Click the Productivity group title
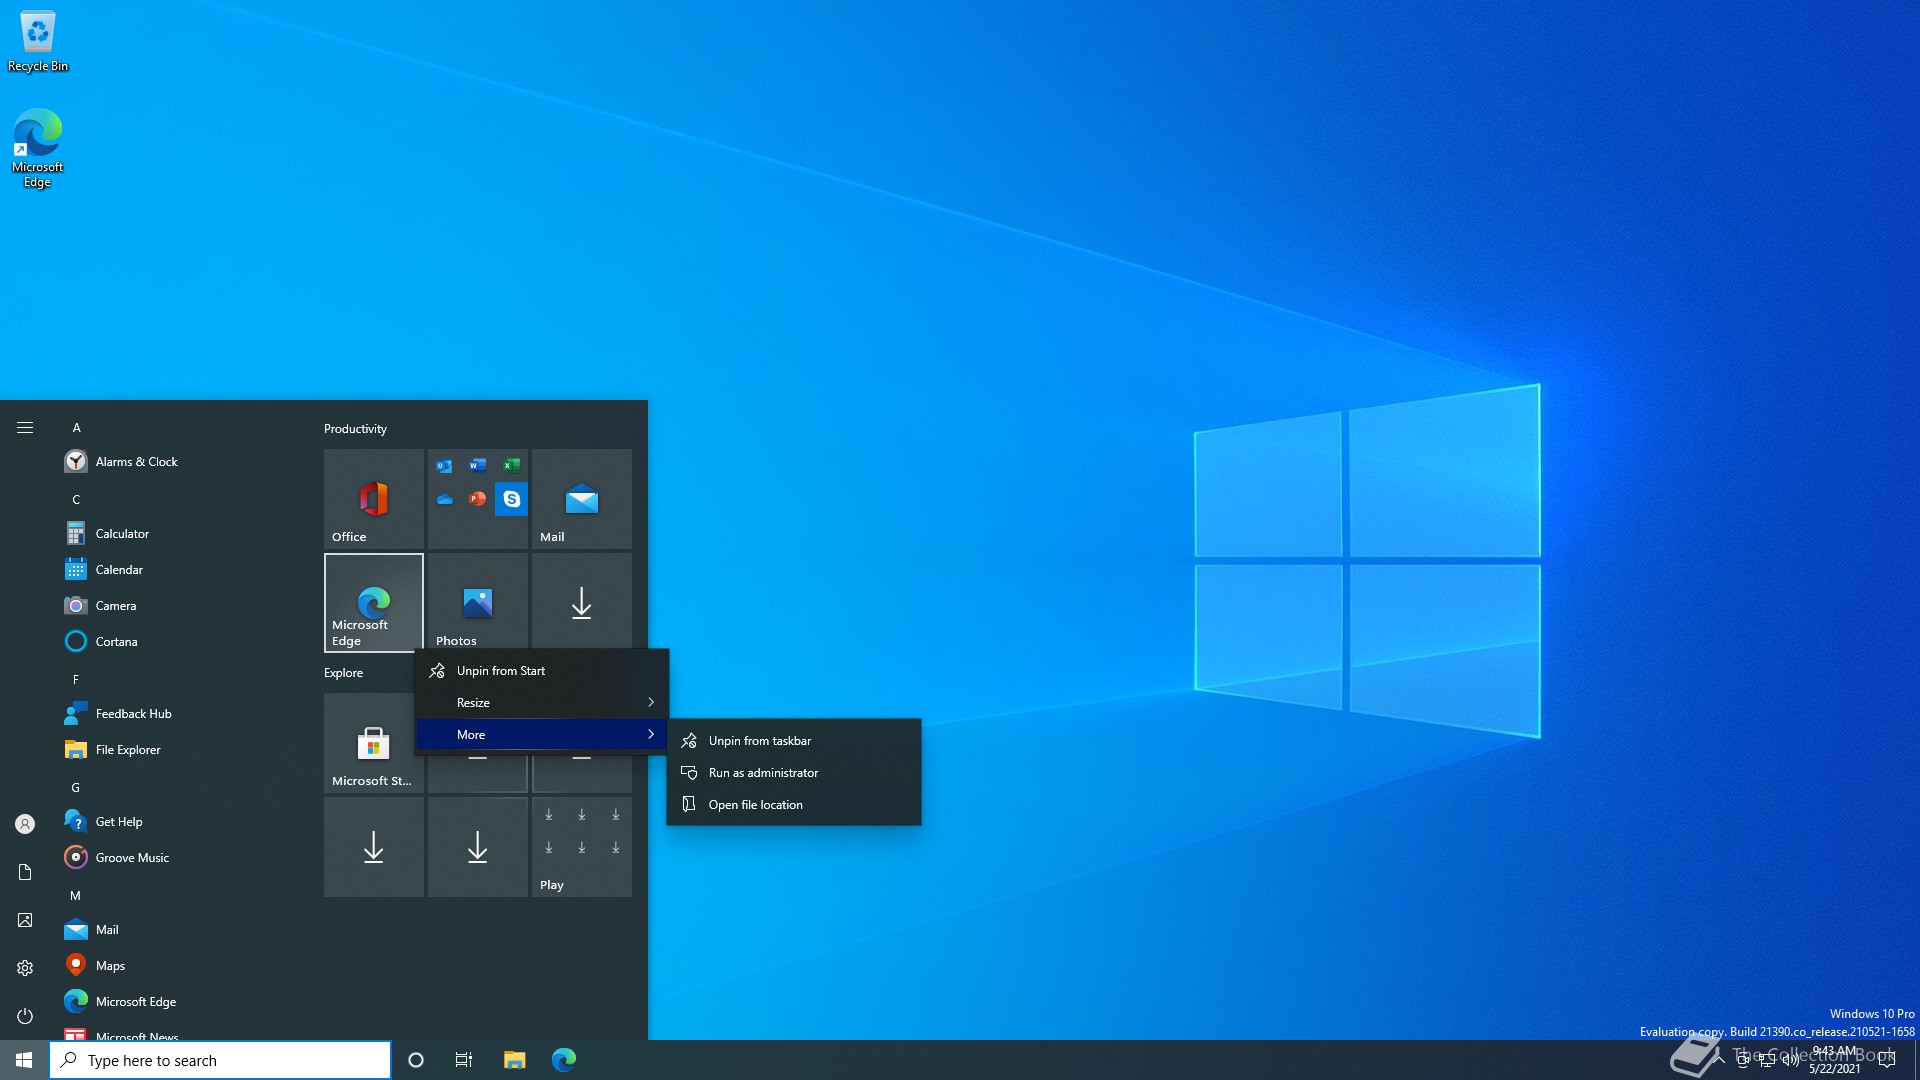1920x1080 pixels. coord(355,429)
